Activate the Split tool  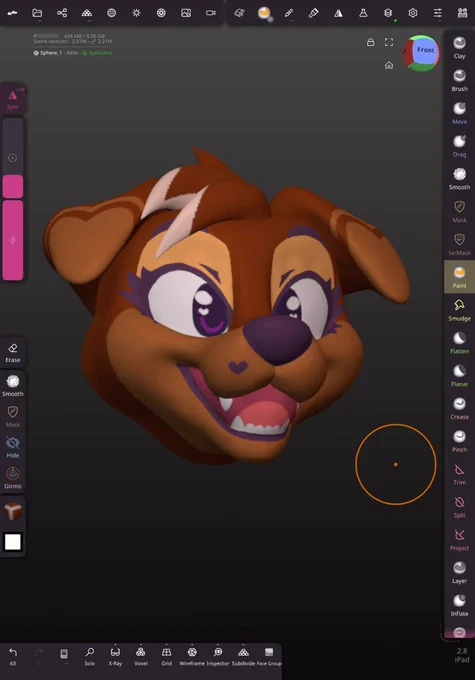tap(459, 507)
